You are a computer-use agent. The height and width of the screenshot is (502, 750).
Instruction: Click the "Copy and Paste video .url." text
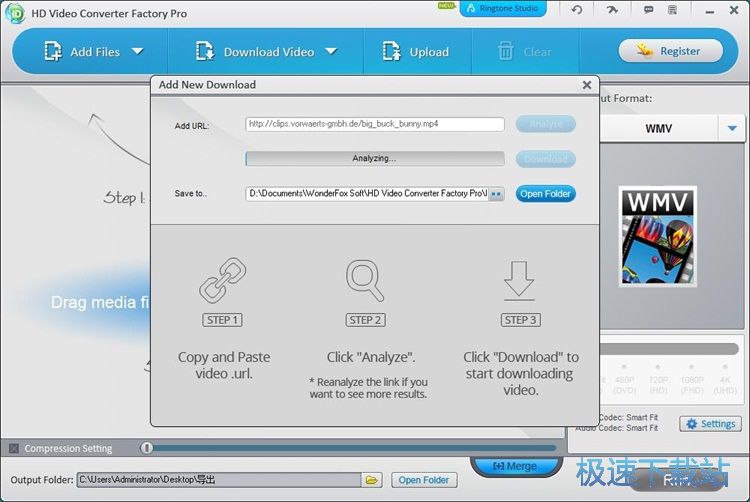pos(224,365)
